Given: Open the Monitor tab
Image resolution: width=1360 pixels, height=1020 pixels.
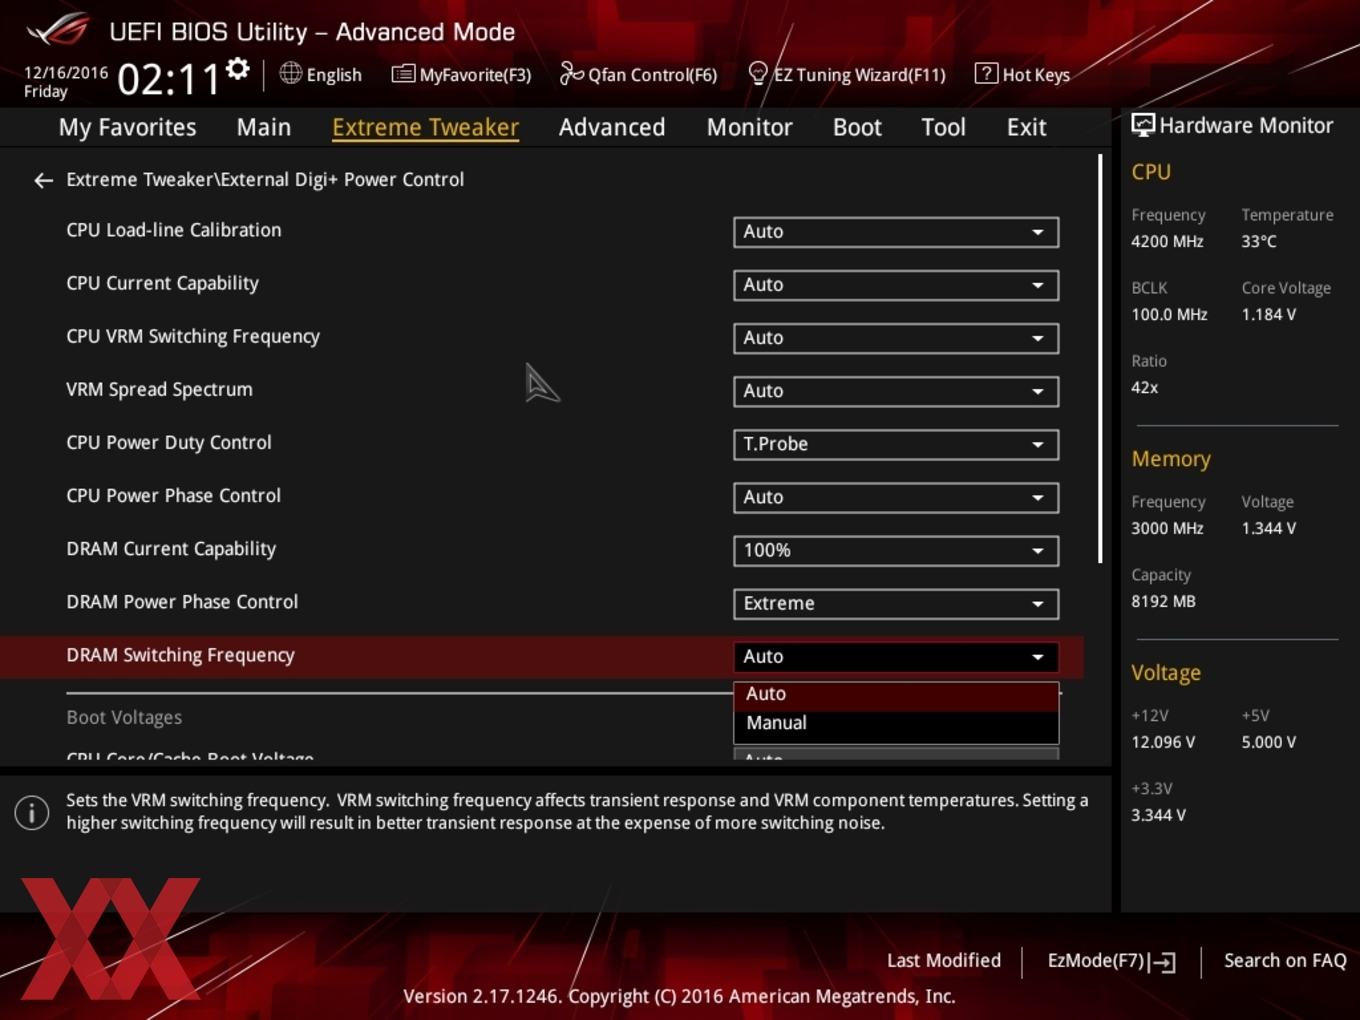Looking at the screenshot, I should point(750,127).
